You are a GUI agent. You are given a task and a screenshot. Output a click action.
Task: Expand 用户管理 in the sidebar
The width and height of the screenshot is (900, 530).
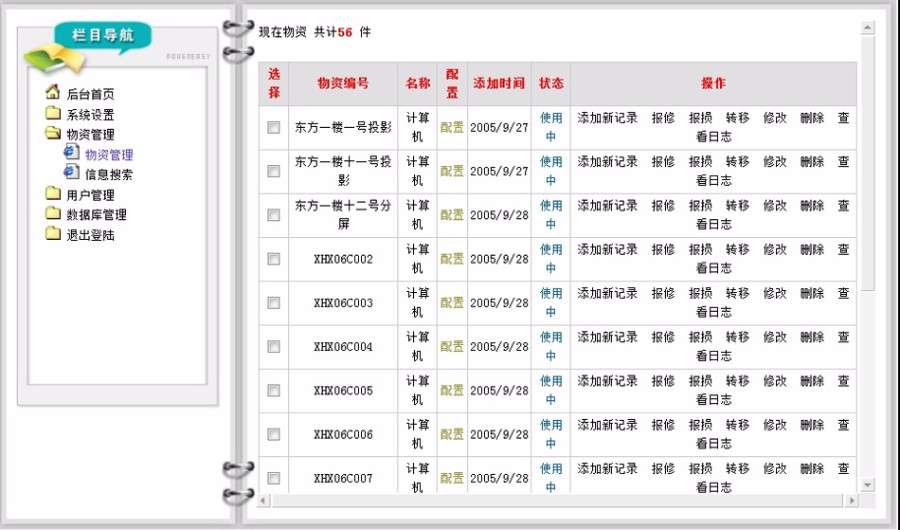[91, 195]
